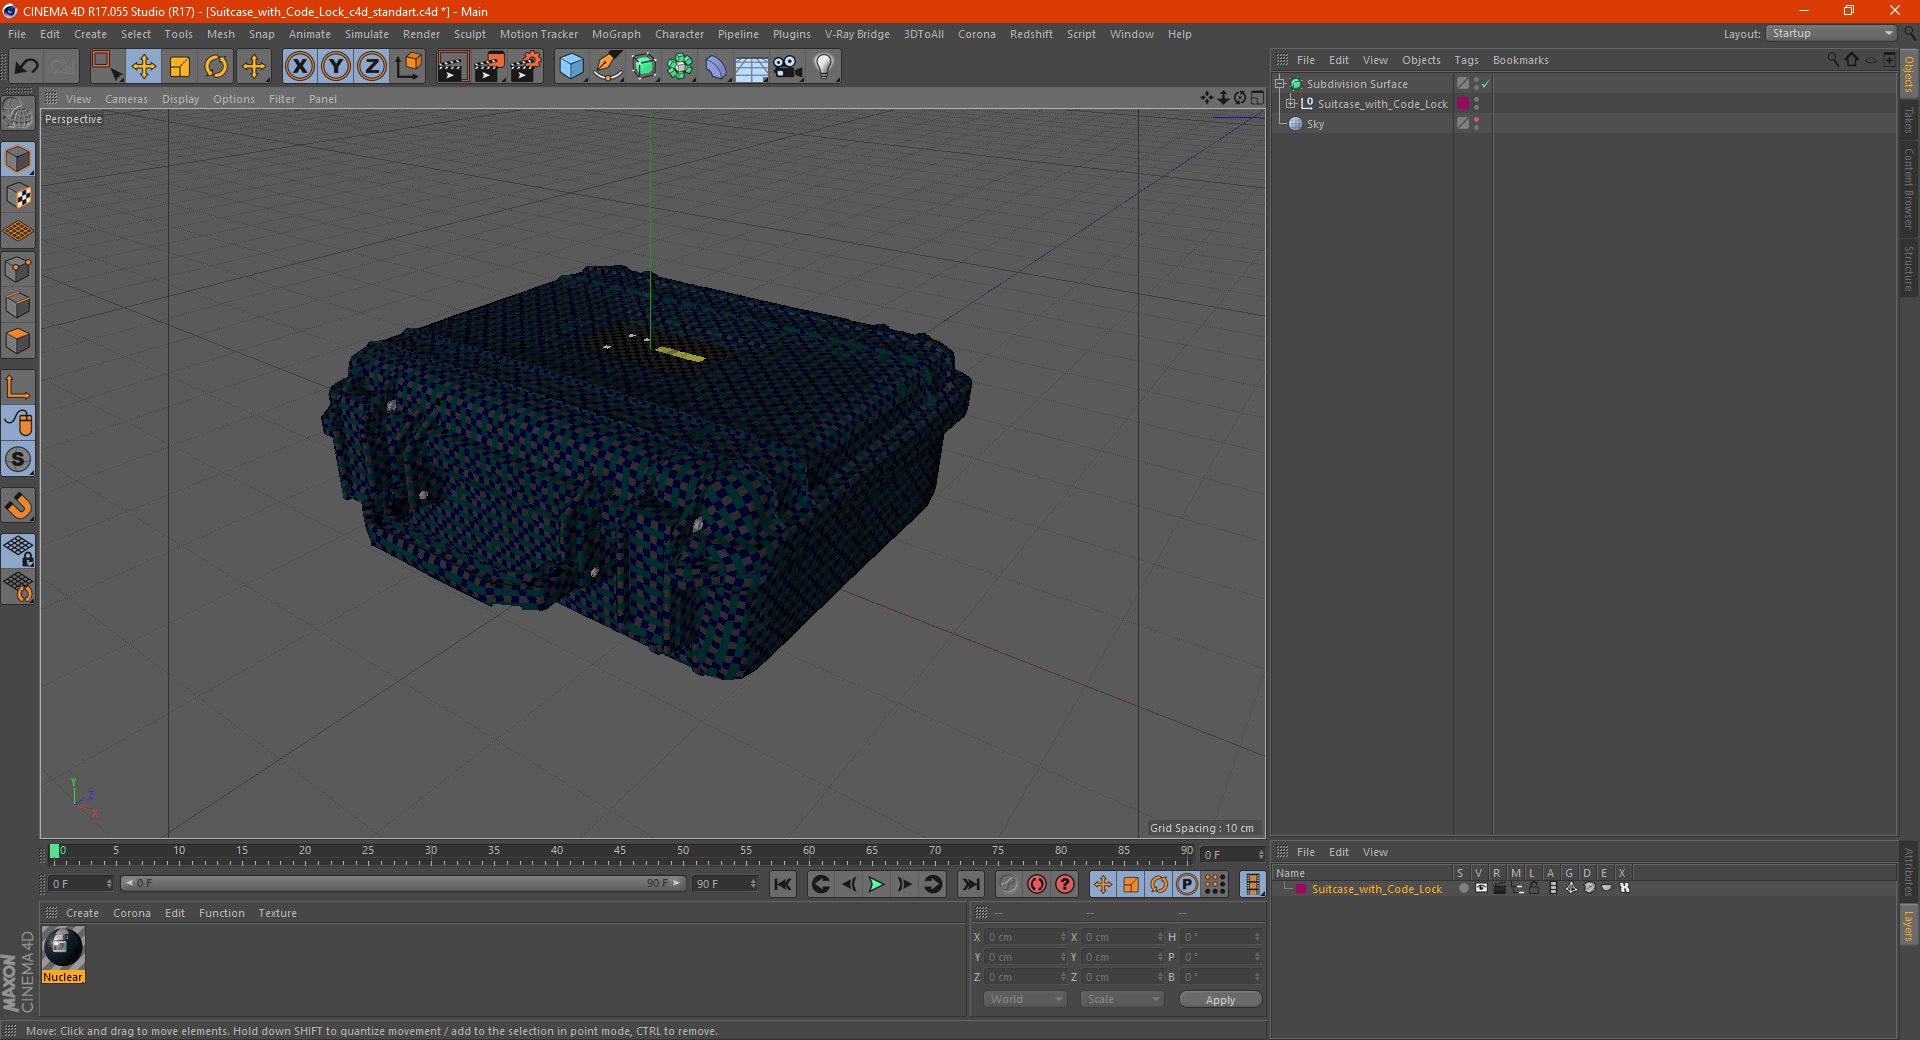Viewport: 1920px width, 1040px height.
Task: Switch to Polygons mode
Action: (x=18, y=342)
